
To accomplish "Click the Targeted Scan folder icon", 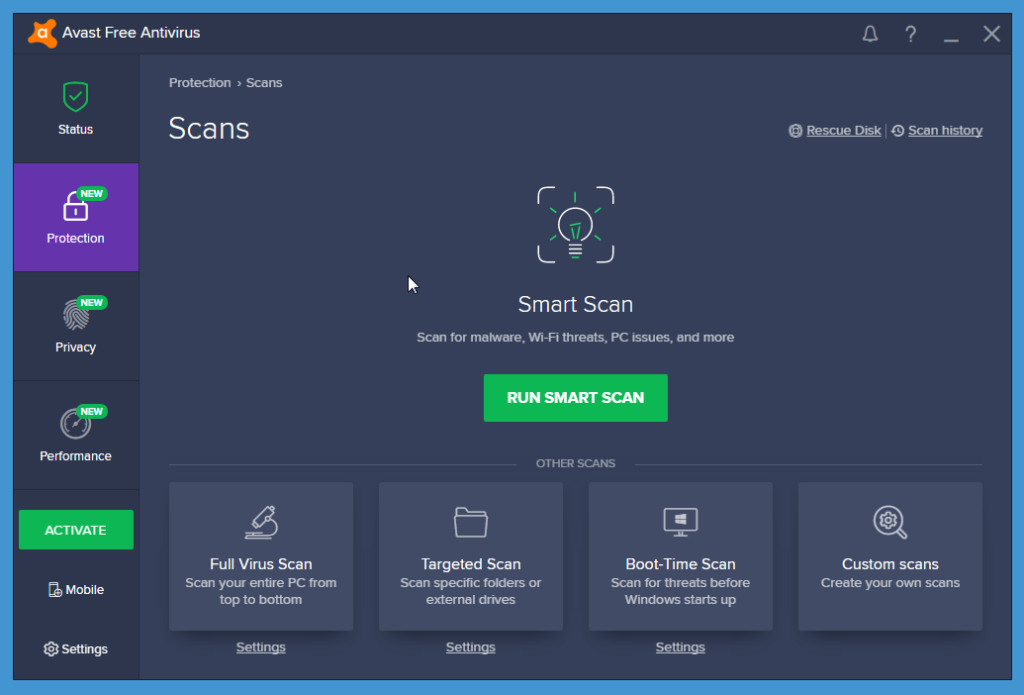I will coord(471,522).
